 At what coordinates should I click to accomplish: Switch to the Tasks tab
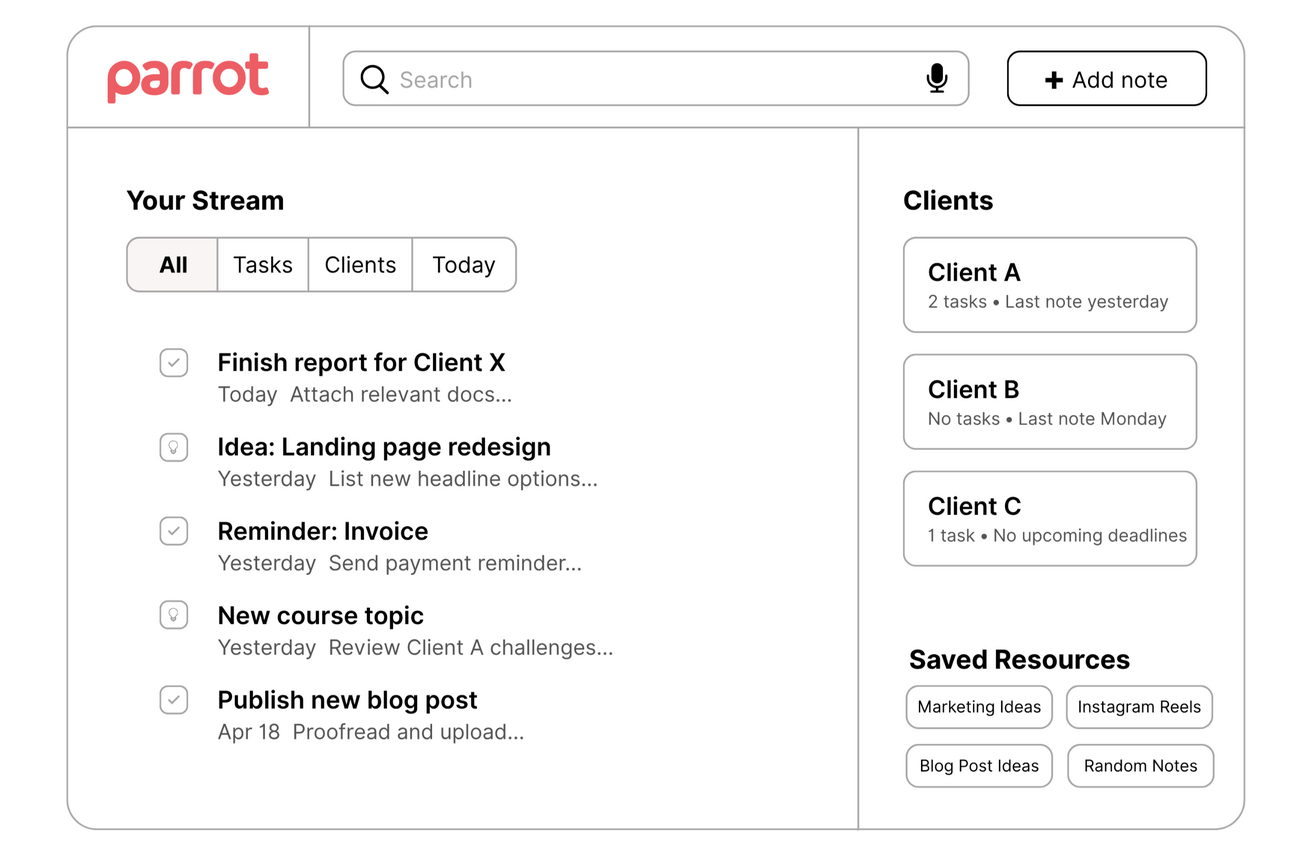point(263,265)
